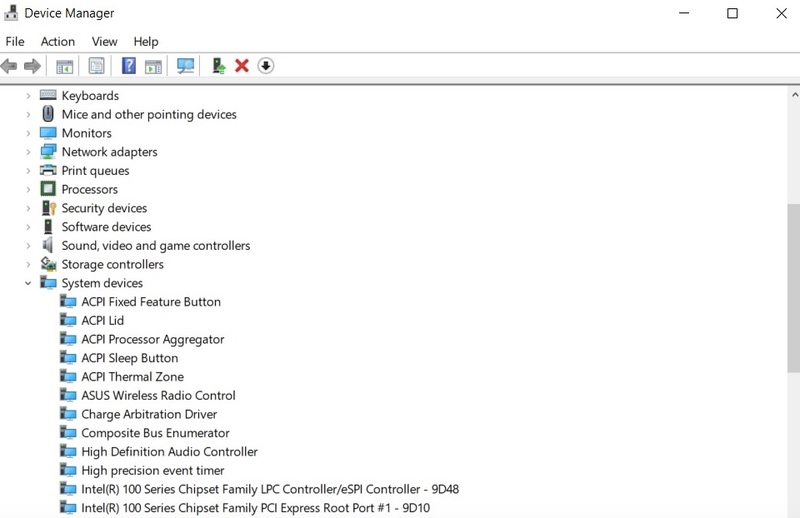Image resolution: width=800 pixels, height=518 pixels.
Task: Select High Definition Audio Controller
Action: (x=169, y=452)
